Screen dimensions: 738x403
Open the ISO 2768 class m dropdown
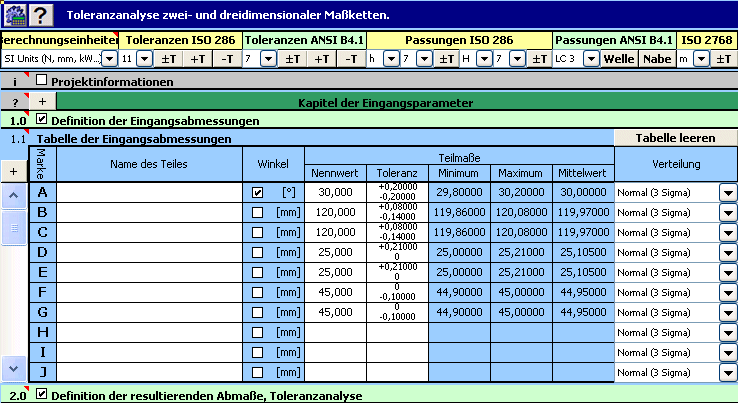point(701,59)
